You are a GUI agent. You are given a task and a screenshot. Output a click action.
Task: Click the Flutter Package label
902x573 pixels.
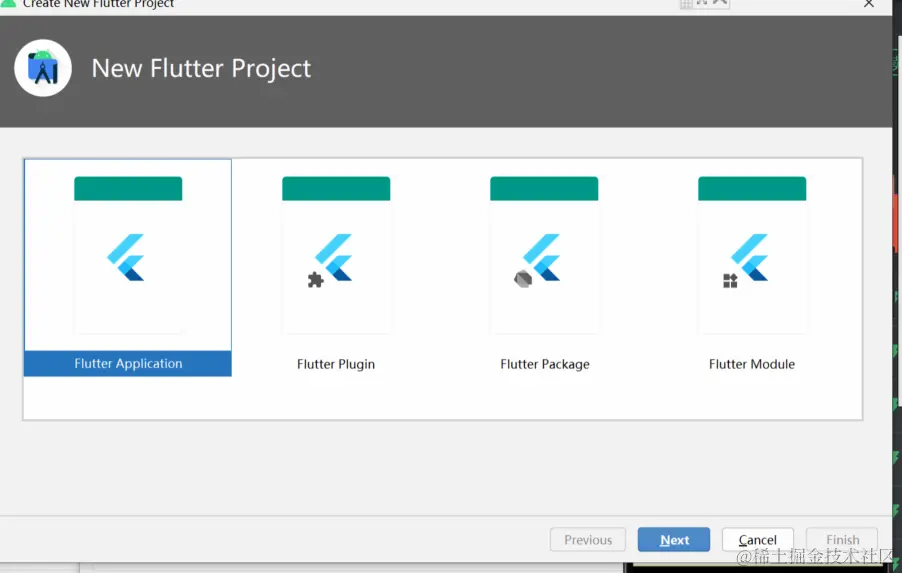tap(545, 364)
